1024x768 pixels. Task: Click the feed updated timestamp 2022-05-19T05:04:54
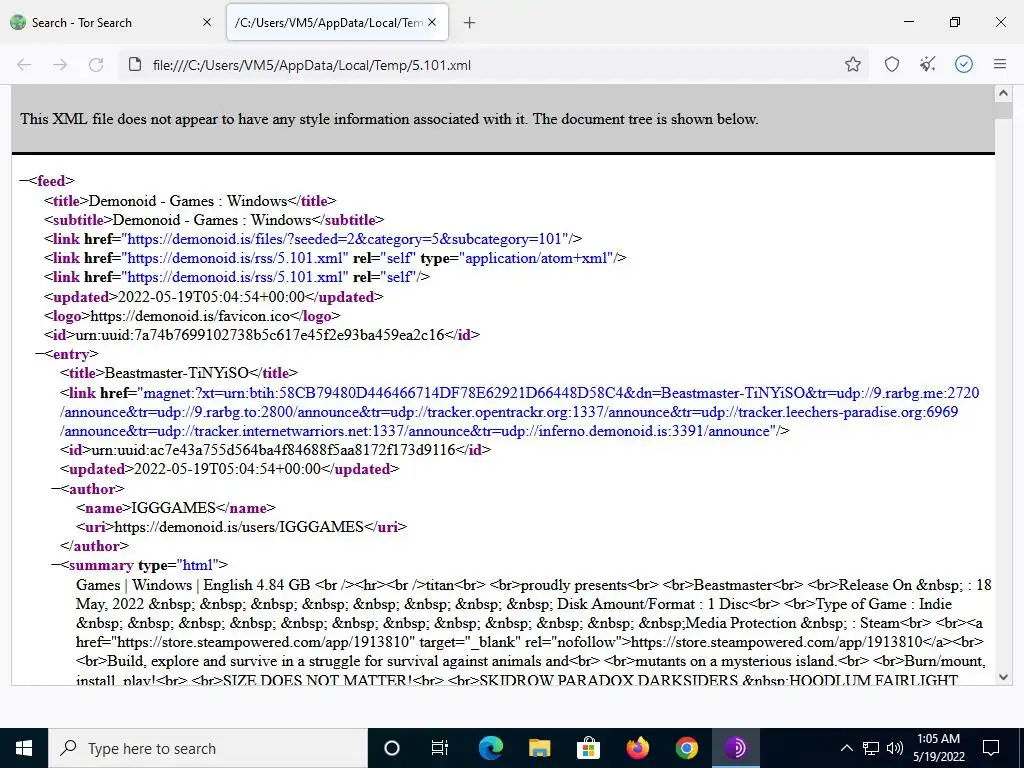(x=211, y=297)
